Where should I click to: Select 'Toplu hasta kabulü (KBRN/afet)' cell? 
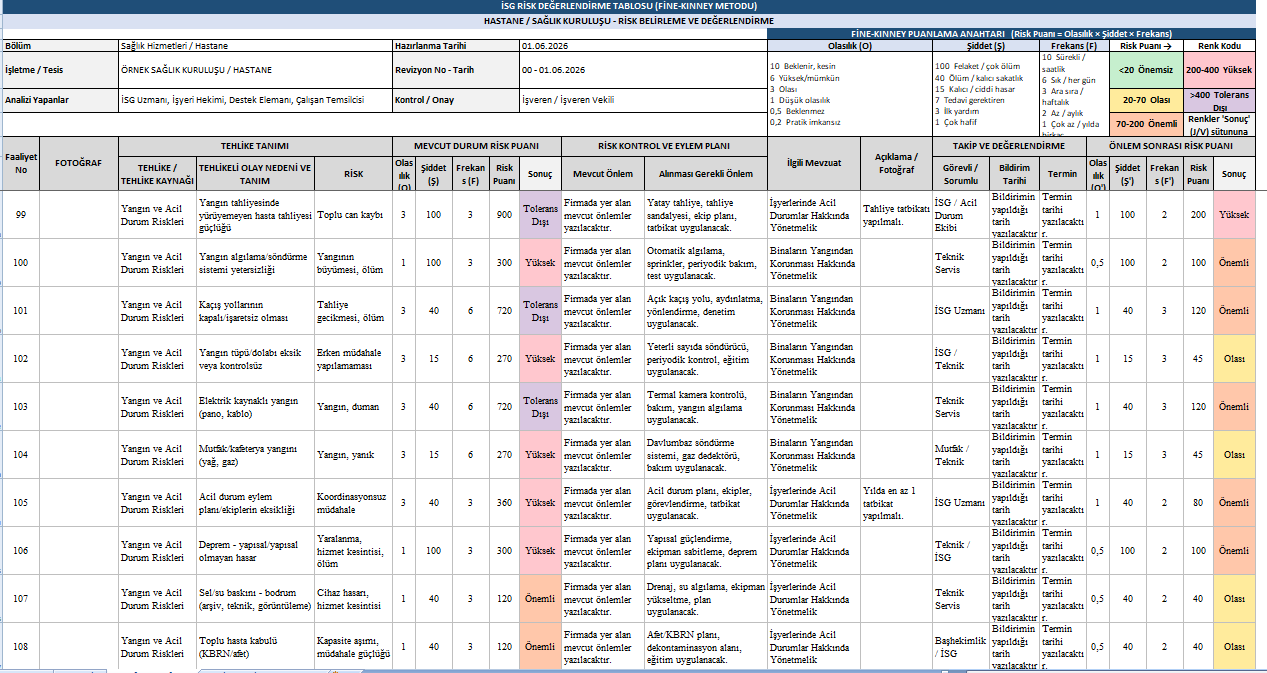255,646
